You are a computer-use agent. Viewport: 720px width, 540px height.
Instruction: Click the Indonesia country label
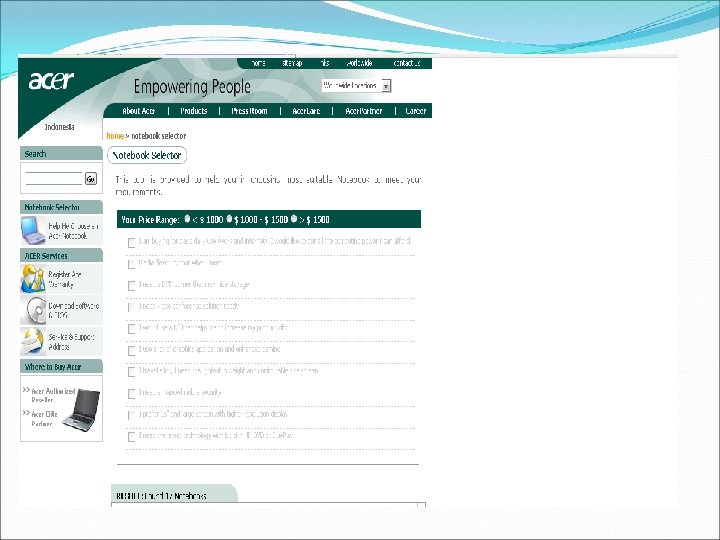click(59, 127)
